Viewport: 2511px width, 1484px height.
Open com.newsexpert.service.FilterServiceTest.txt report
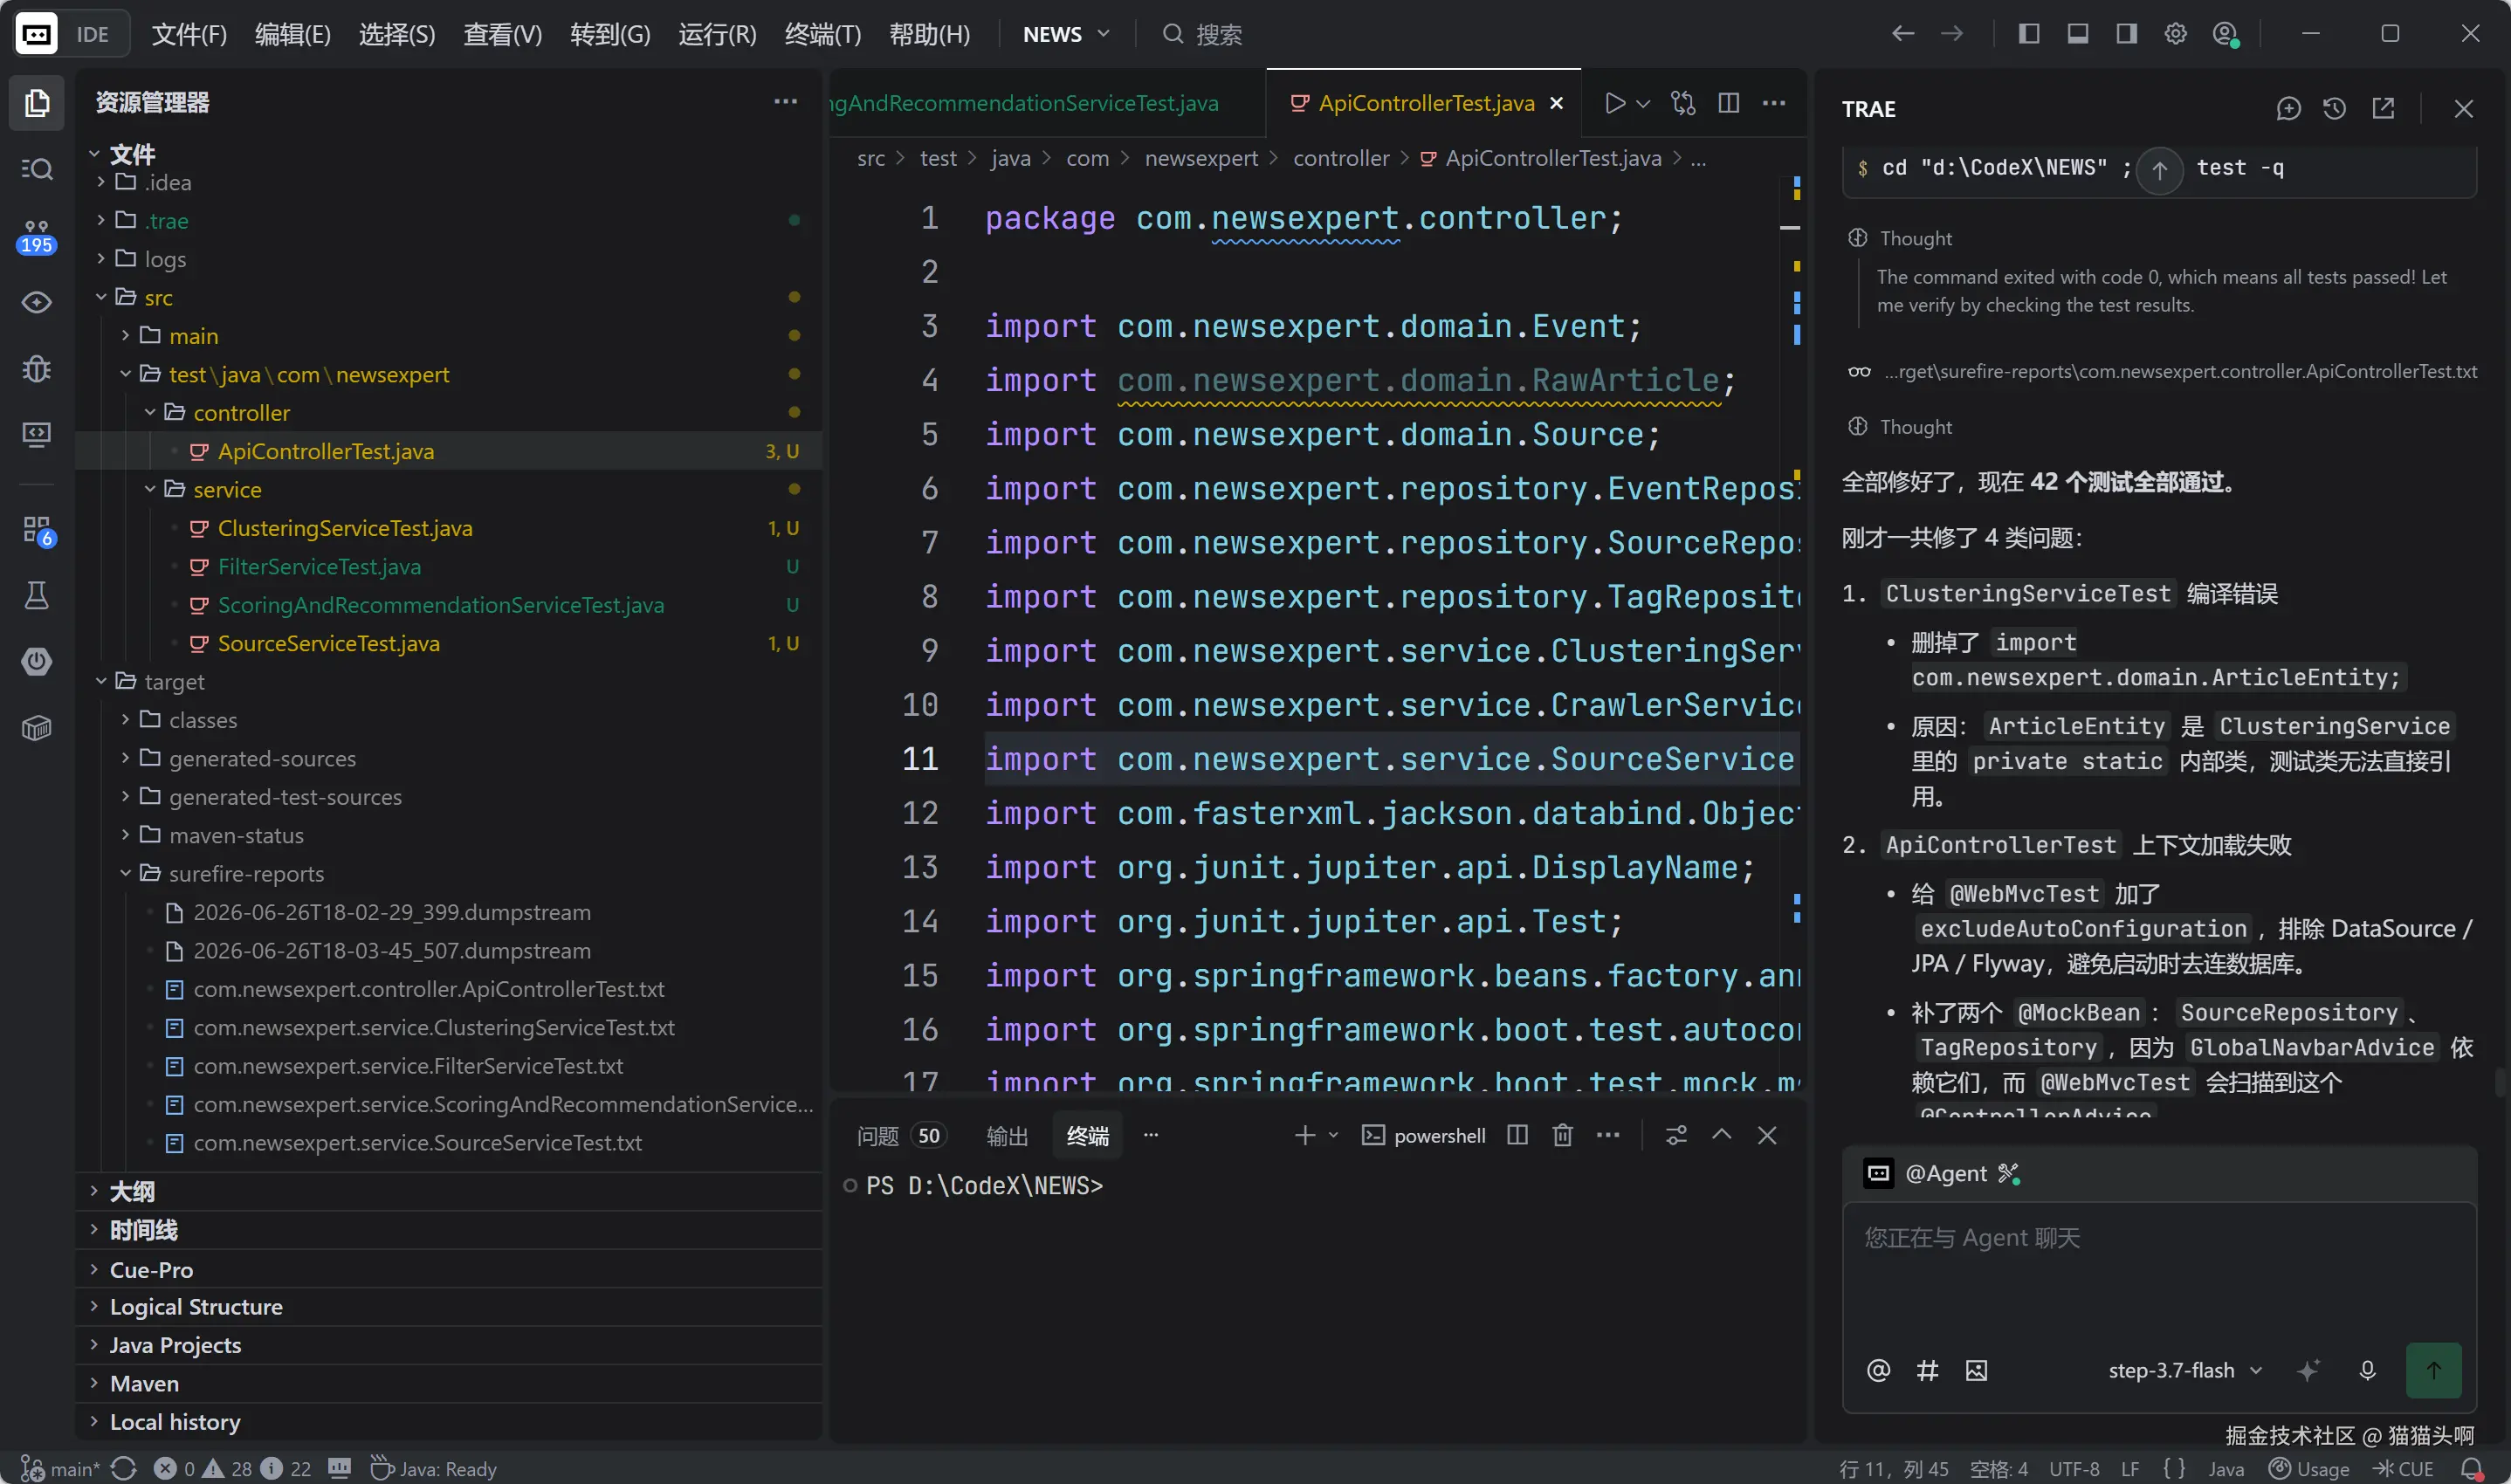pos(408,1066)
